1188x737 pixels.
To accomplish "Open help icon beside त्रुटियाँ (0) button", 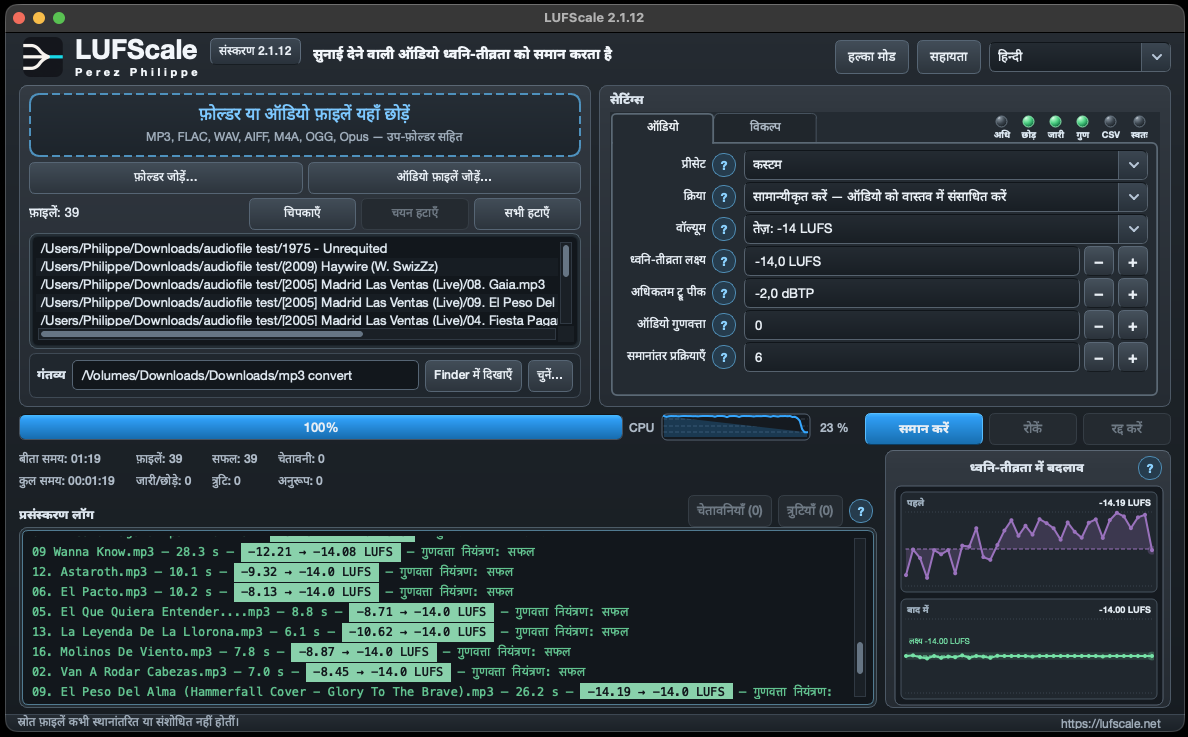I will click(x=861, y=511).
